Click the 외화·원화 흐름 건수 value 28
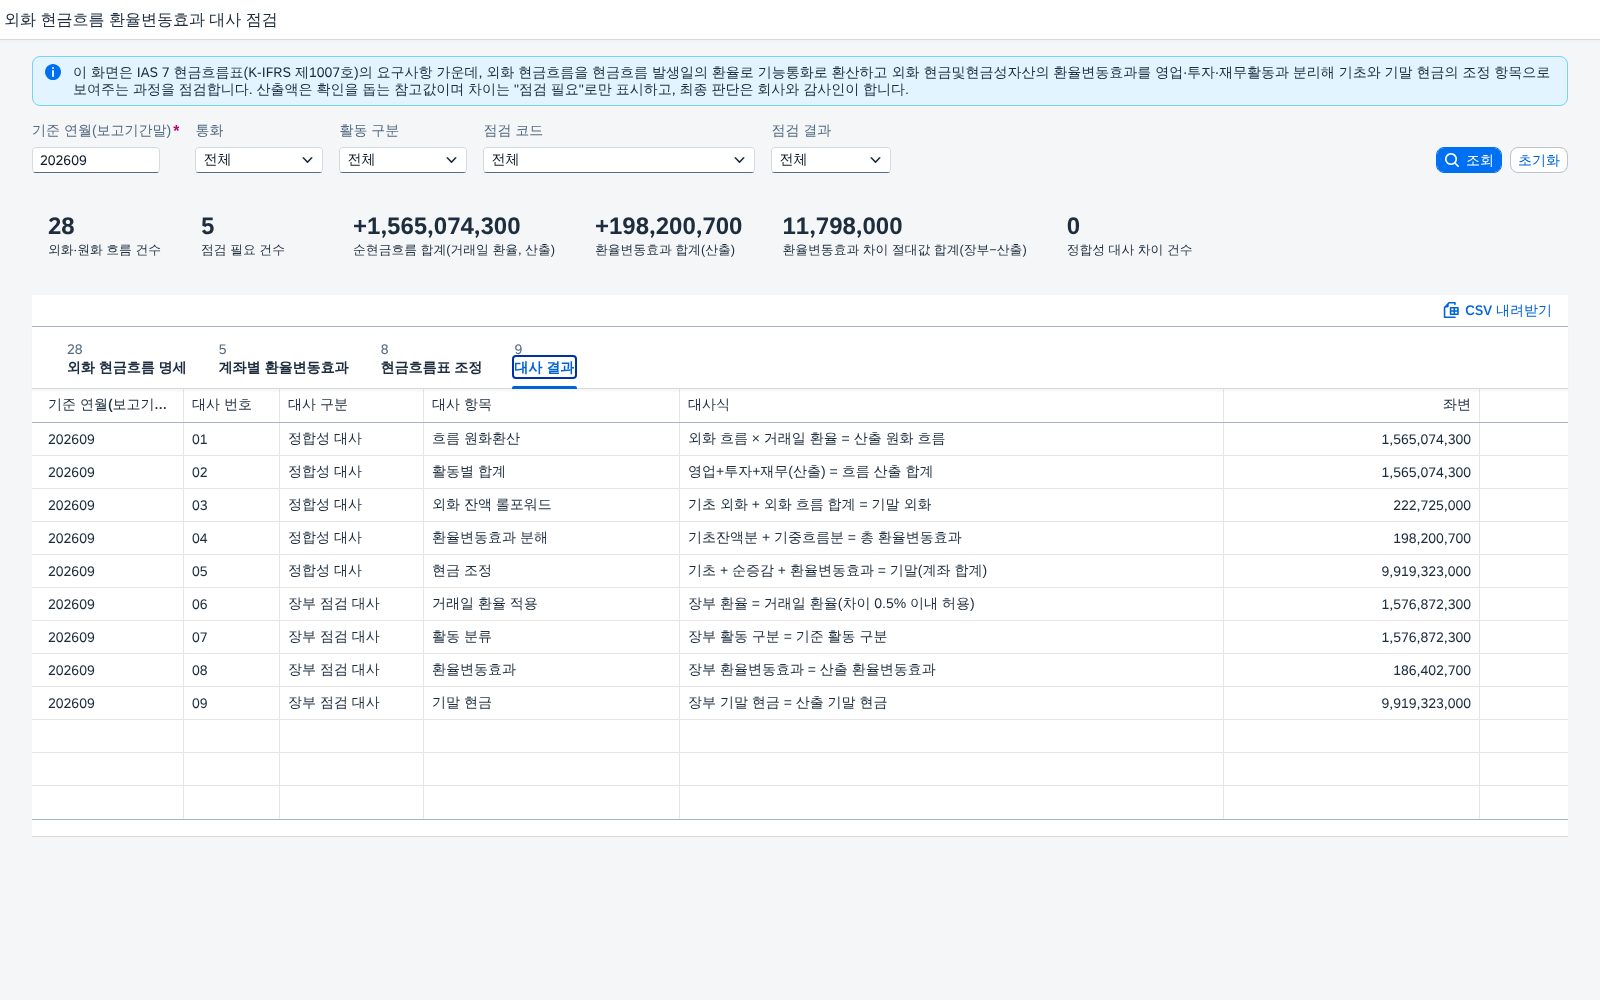The image size is (1600, 1000). [x=61, y=226]
